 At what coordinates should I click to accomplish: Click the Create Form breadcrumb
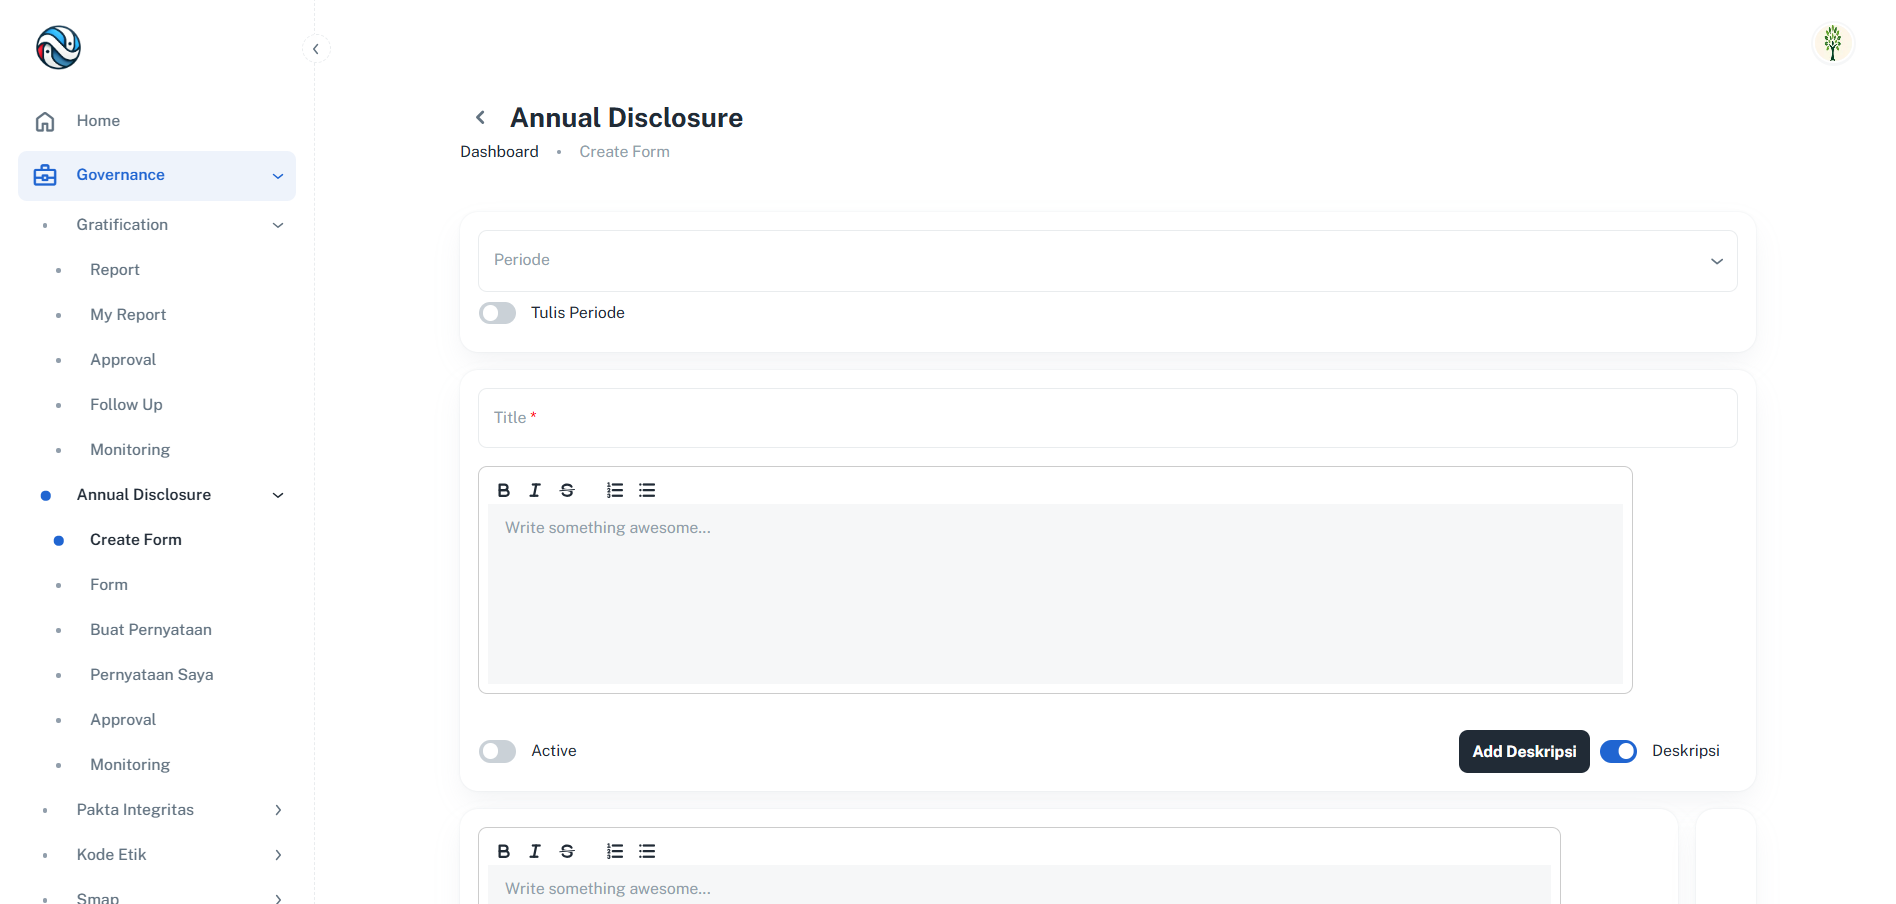[624, 152]
